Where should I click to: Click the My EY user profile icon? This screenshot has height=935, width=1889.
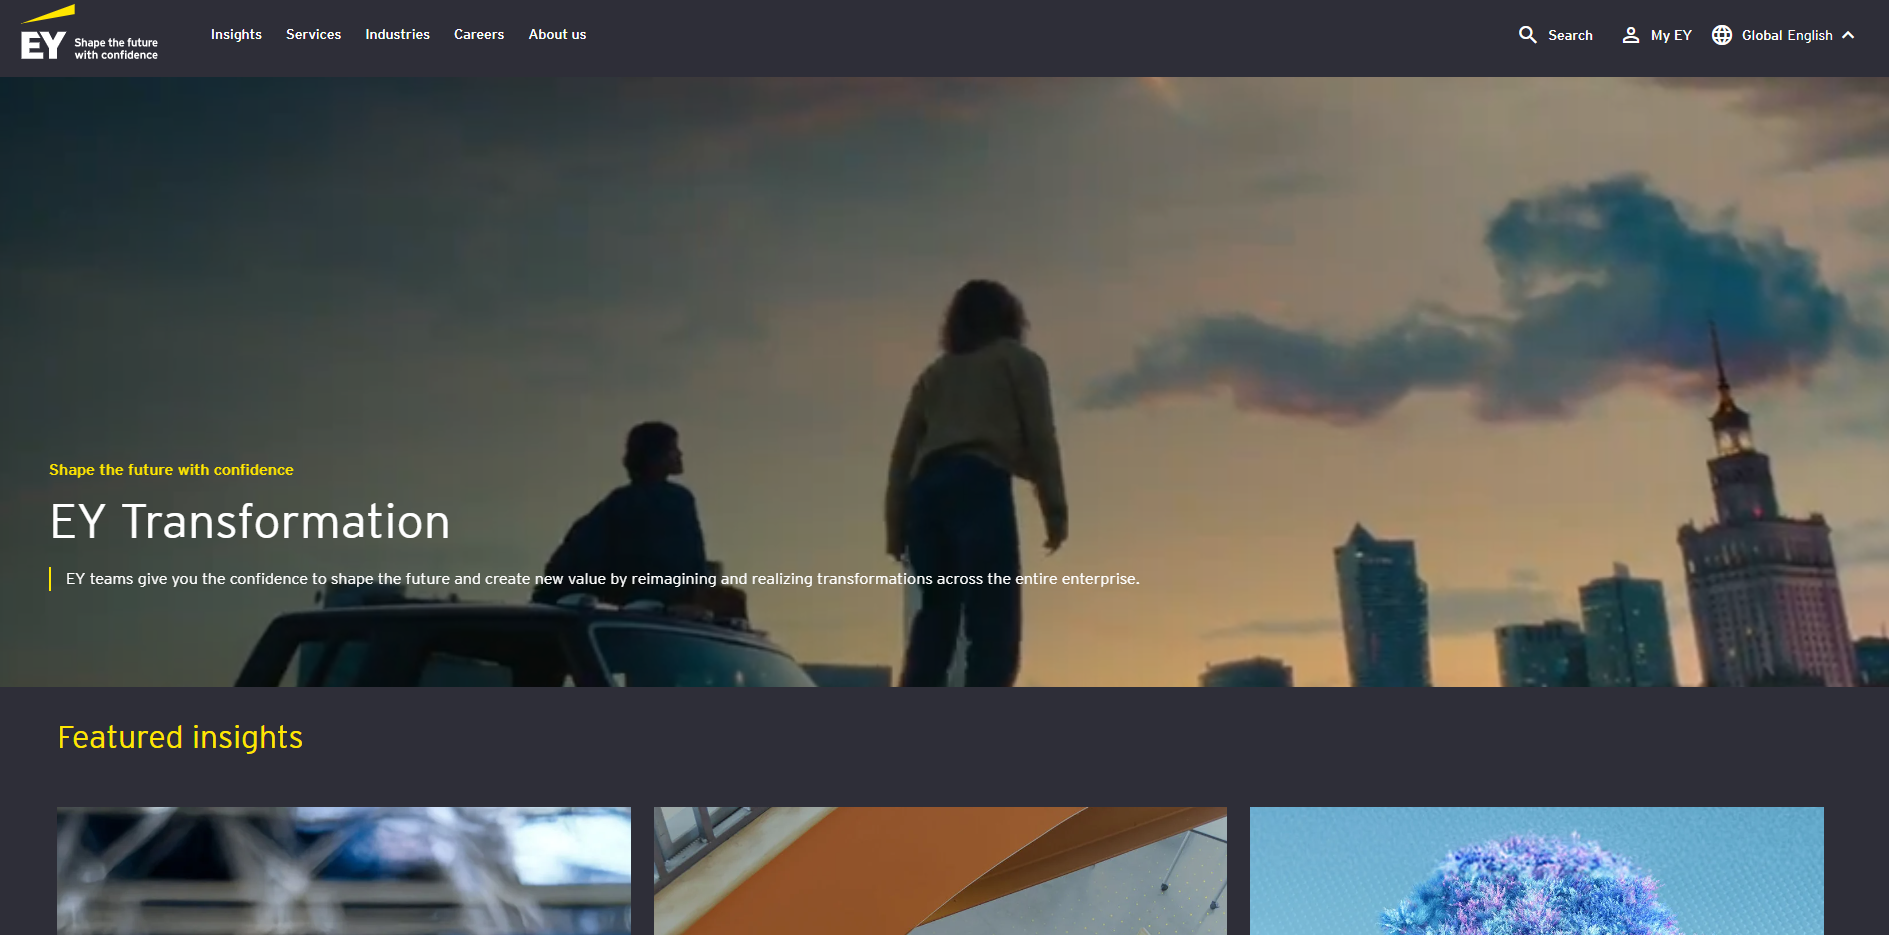tap(1630, 35)
